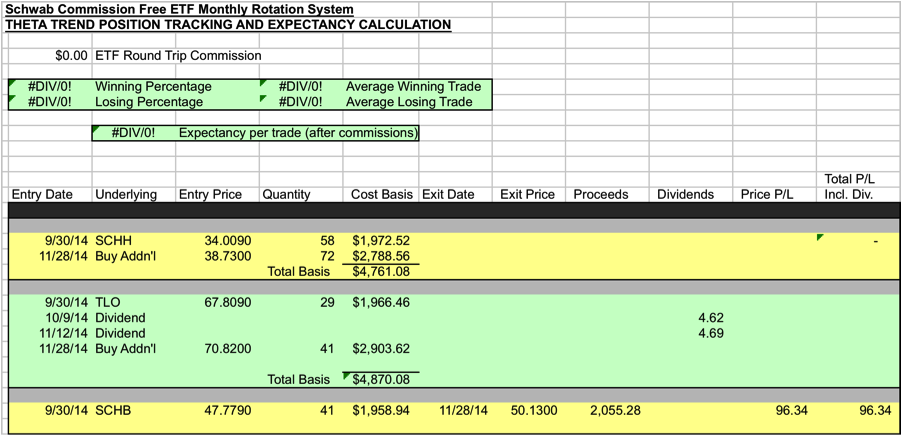The height and width of the screenshot is (436, 902).
Task: Click the #DIV/0! cell beside Expectancy per trade
Action: tap(133, 133)
